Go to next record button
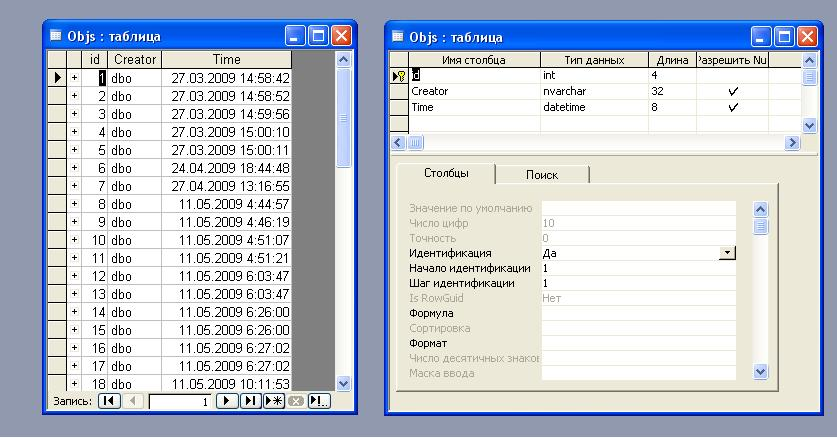This screenshot has height=438, width=837. tap(226, 401)
